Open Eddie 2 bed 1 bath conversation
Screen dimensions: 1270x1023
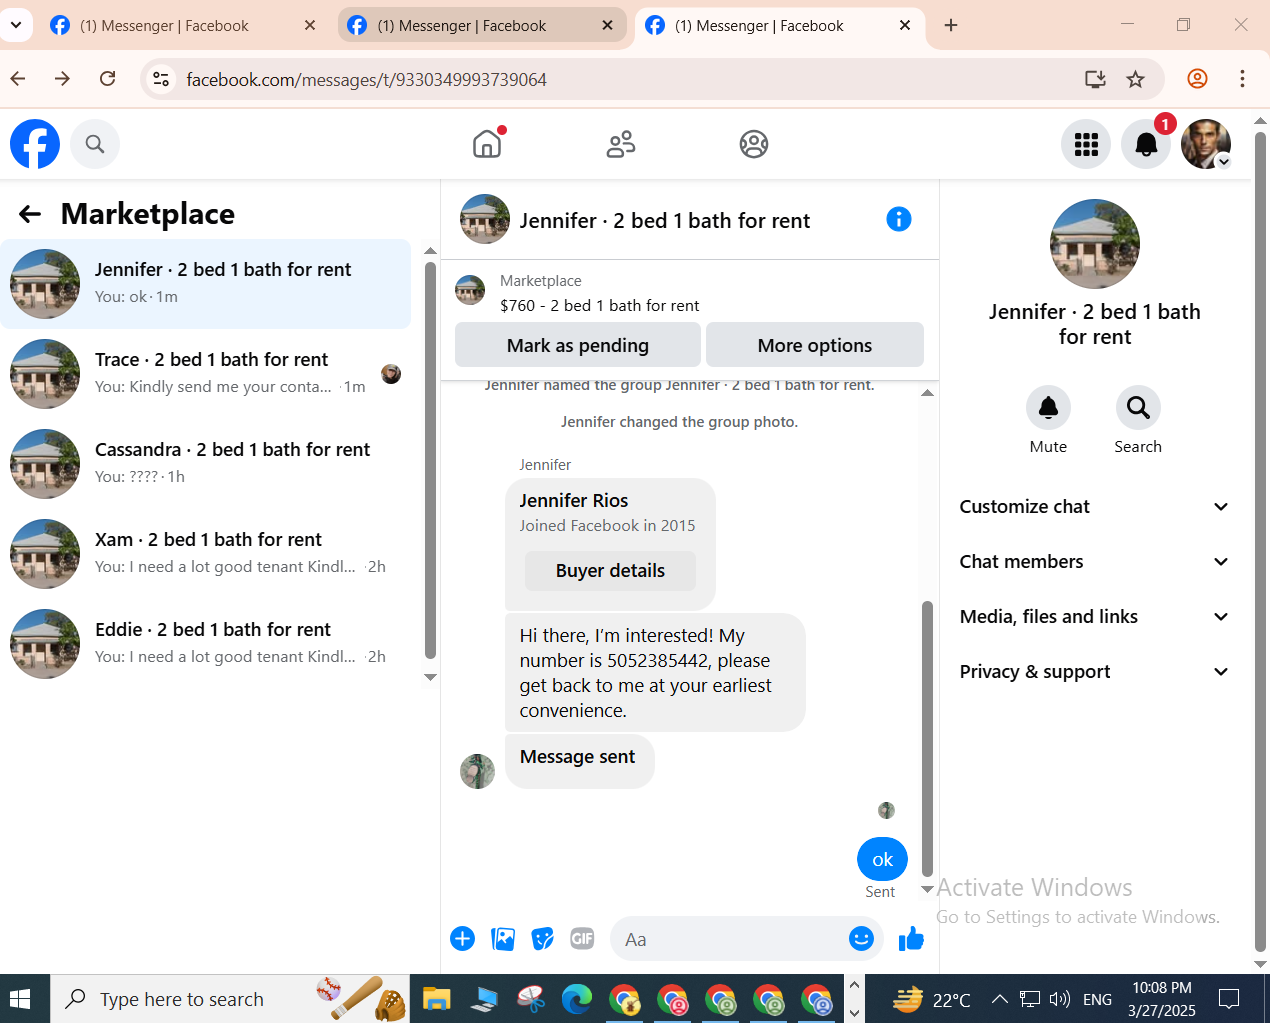pos(205,644)
